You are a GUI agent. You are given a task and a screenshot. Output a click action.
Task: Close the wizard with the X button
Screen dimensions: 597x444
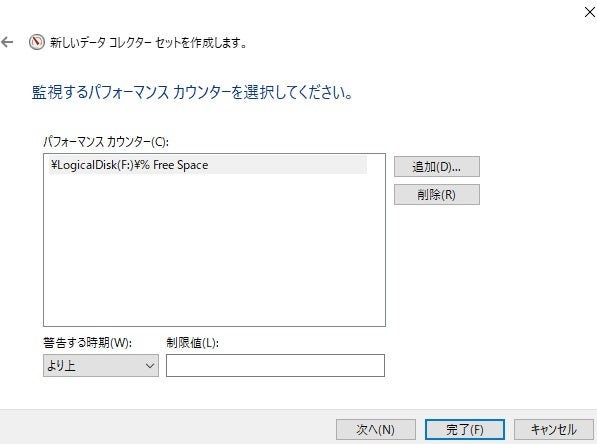[x=589, y=12]
